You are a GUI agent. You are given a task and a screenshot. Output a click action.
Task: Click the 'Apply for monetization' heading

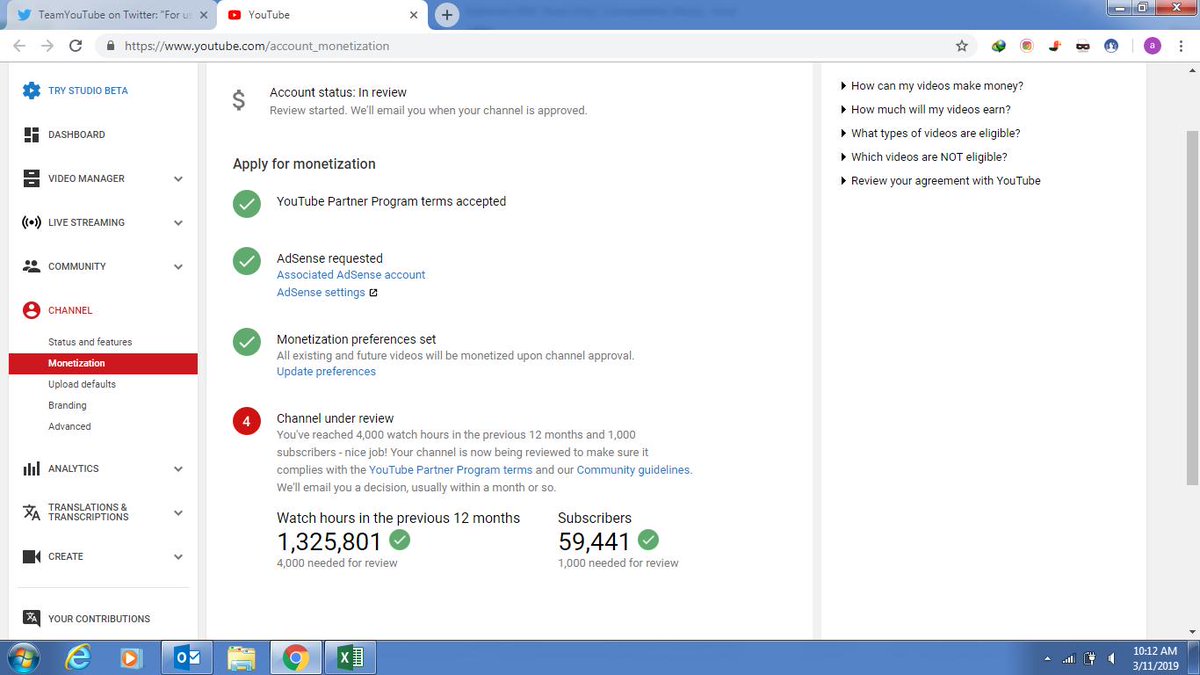pyautogui.click(x=304, y=164)
